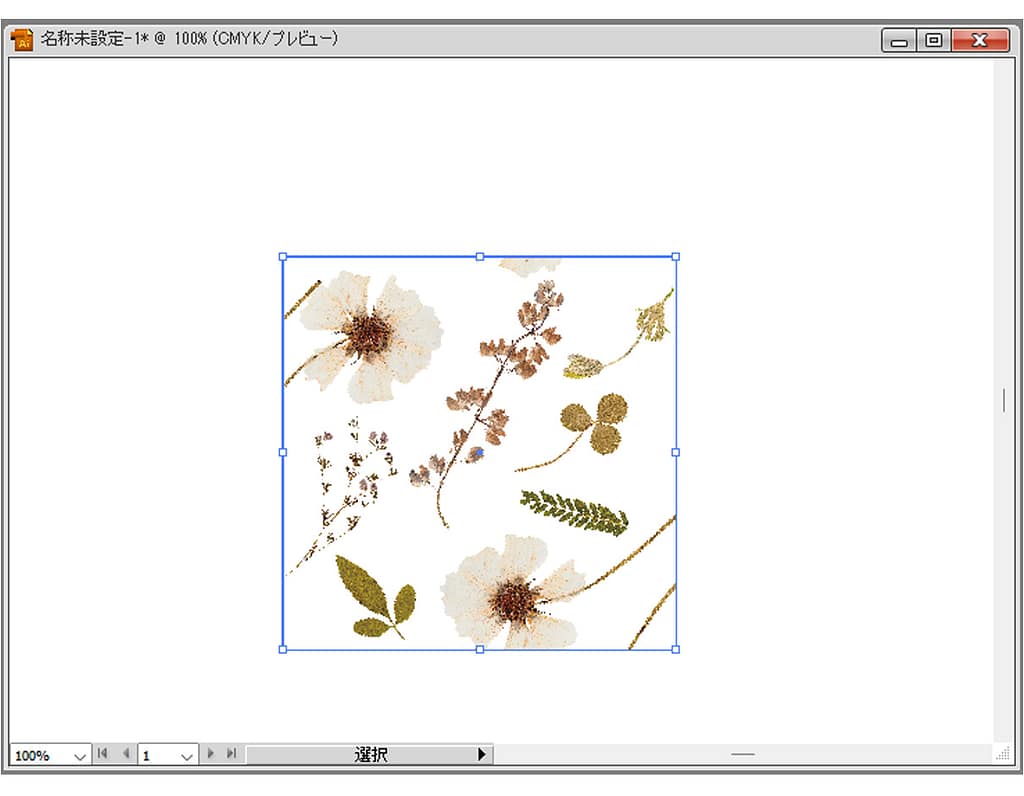Click the vertical scrollbar thumb on right edge
The image size is (1024, 796).
click(x=1004, y=400)
